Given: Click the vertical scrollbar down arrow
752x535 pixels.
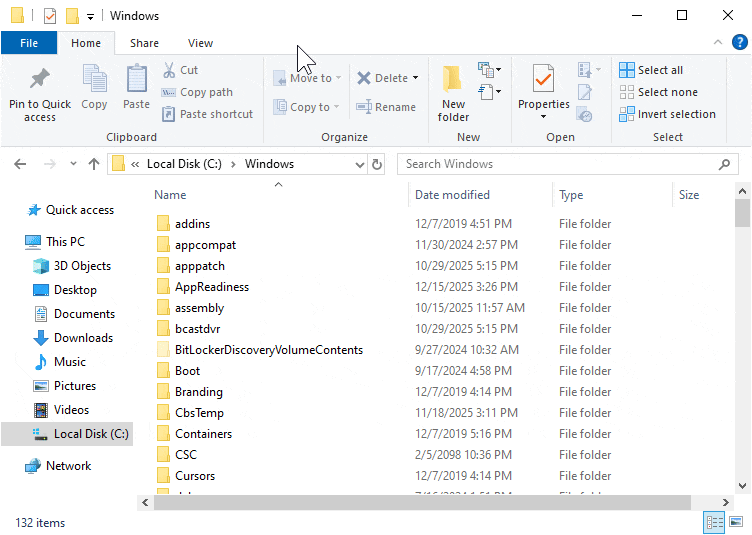Looking at the screenshot, I should click(742, 486).
